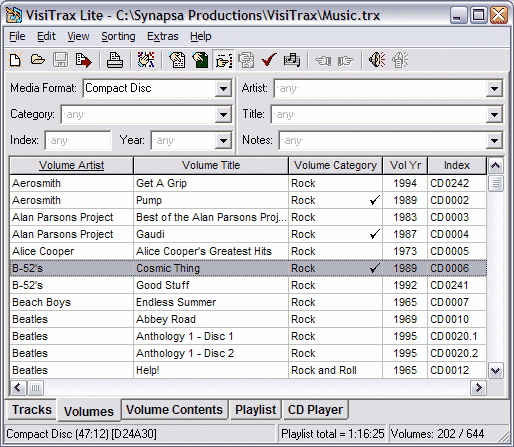Click the horizontal scrollbar thumb
Image resolution: width=514 pixels, height=447 pixels.
[35, 388]
